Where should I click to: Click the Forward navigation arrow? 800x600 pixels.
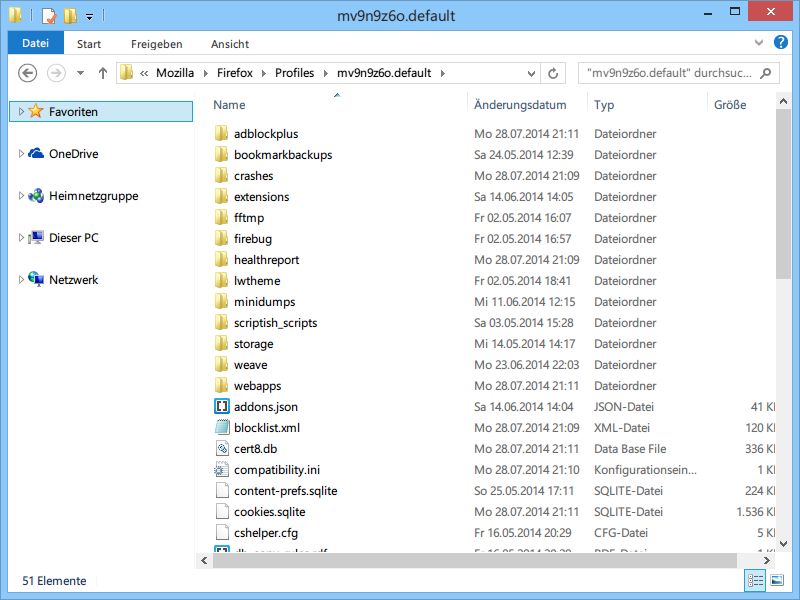[x=56, y=73]
